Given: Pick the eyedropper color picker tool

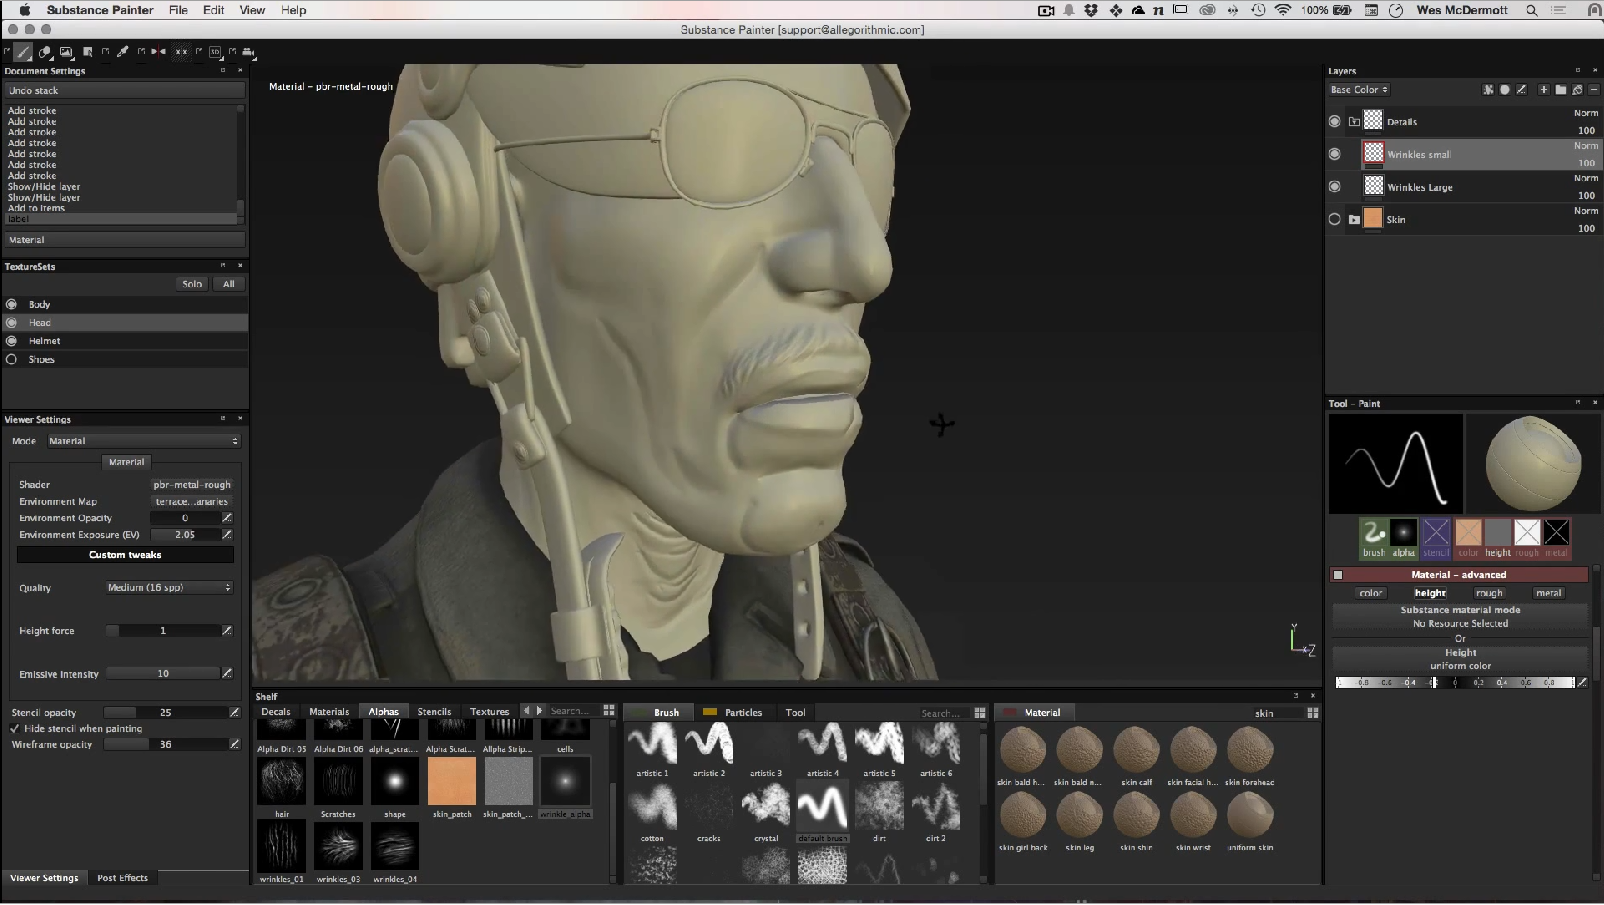Looking at the screenshot, I should pyautogui.click(x=123, y=52).
